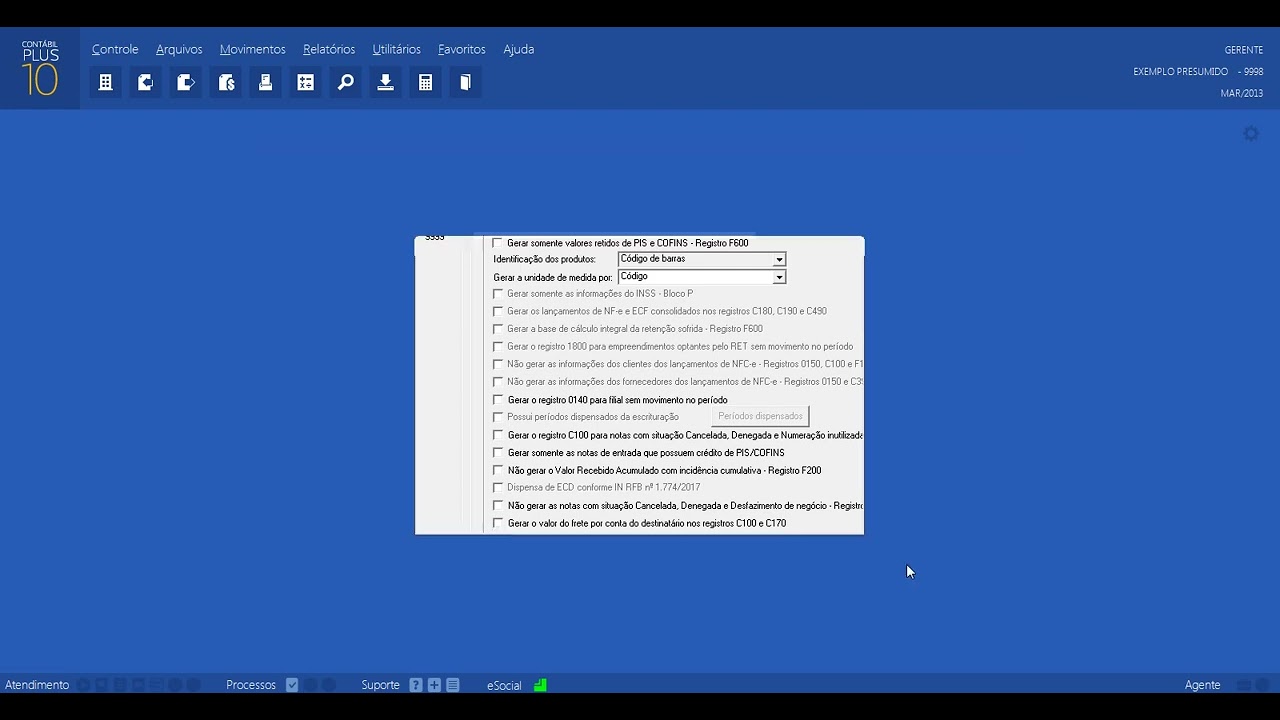
Task: Toggle 'Gerar somente as informações do INSS' checkbox
Action: point(498,294)
